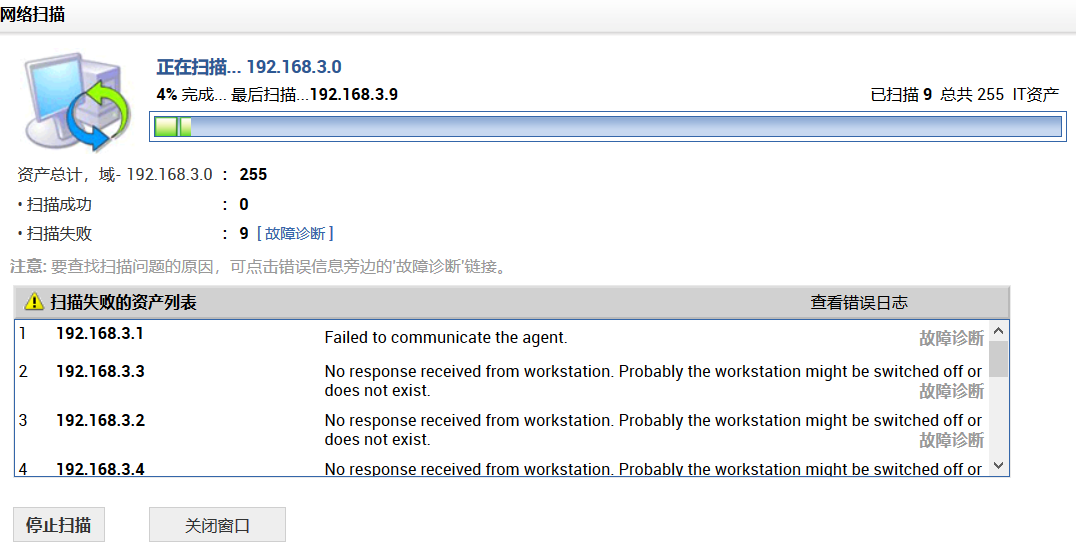Viewport: 1076px width, 547px height.
Task: Click the network scan computer icon
Action: coord(77,100)
